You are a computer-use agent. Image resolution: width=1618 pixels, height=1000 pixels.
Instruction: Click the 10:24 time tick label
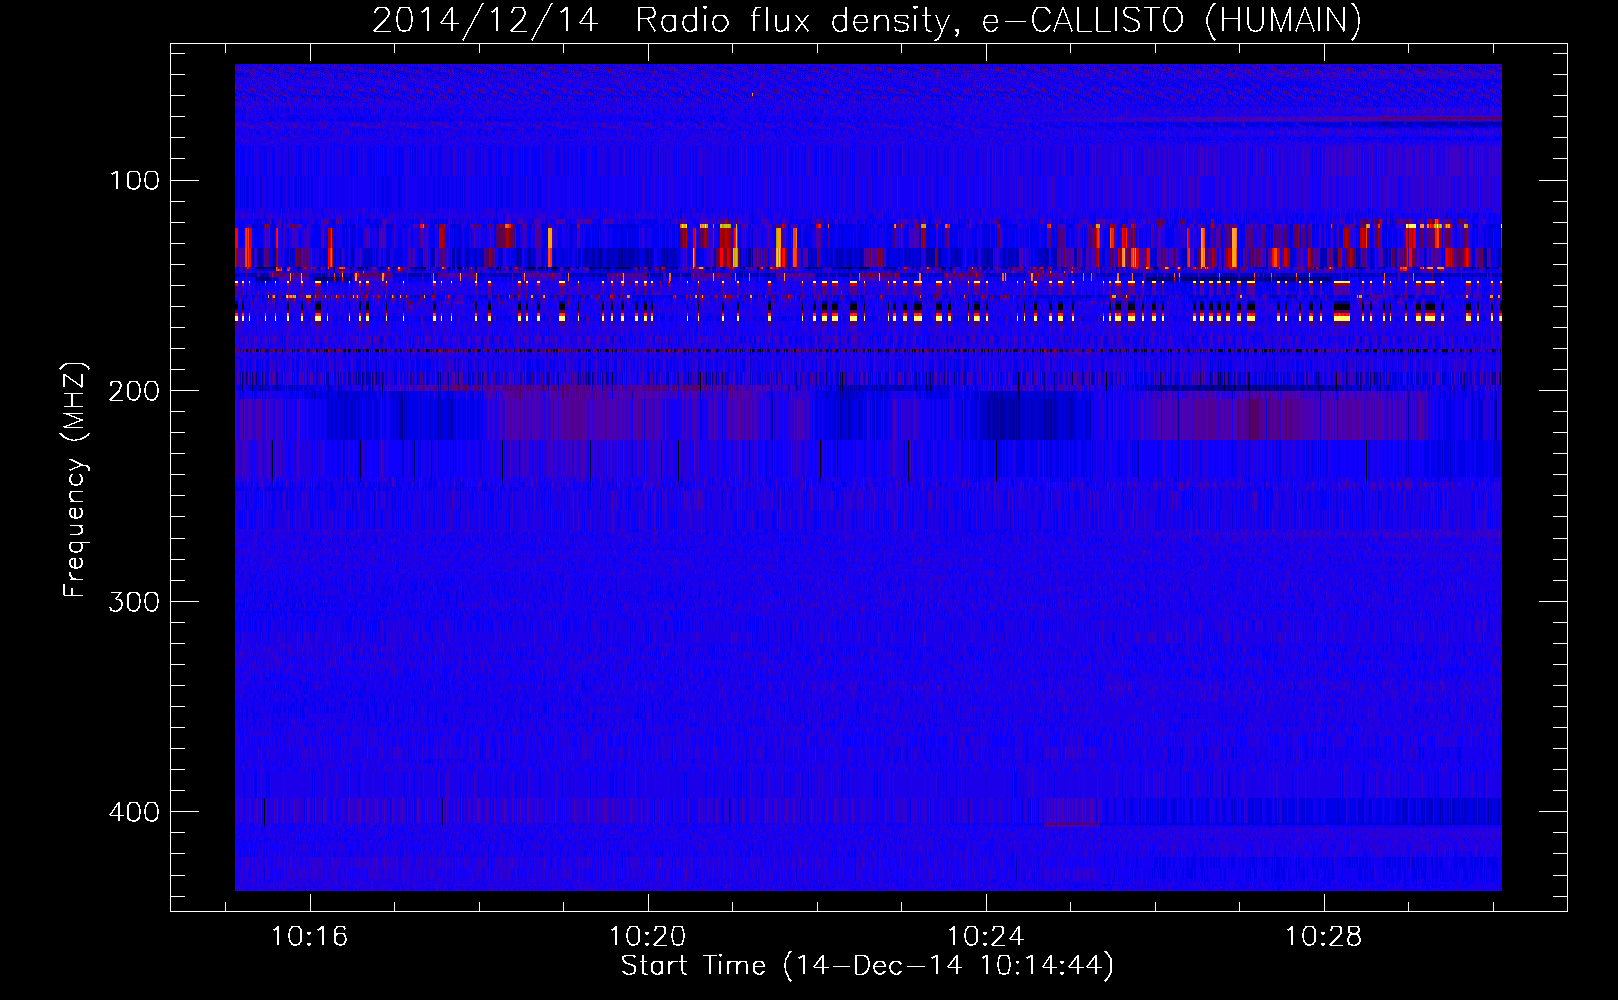(985, 937)
